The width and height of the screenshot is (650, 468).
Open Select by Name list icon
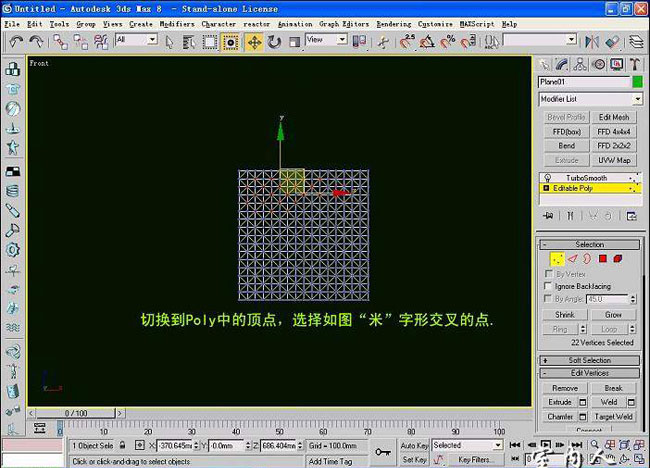pos(189,42)
